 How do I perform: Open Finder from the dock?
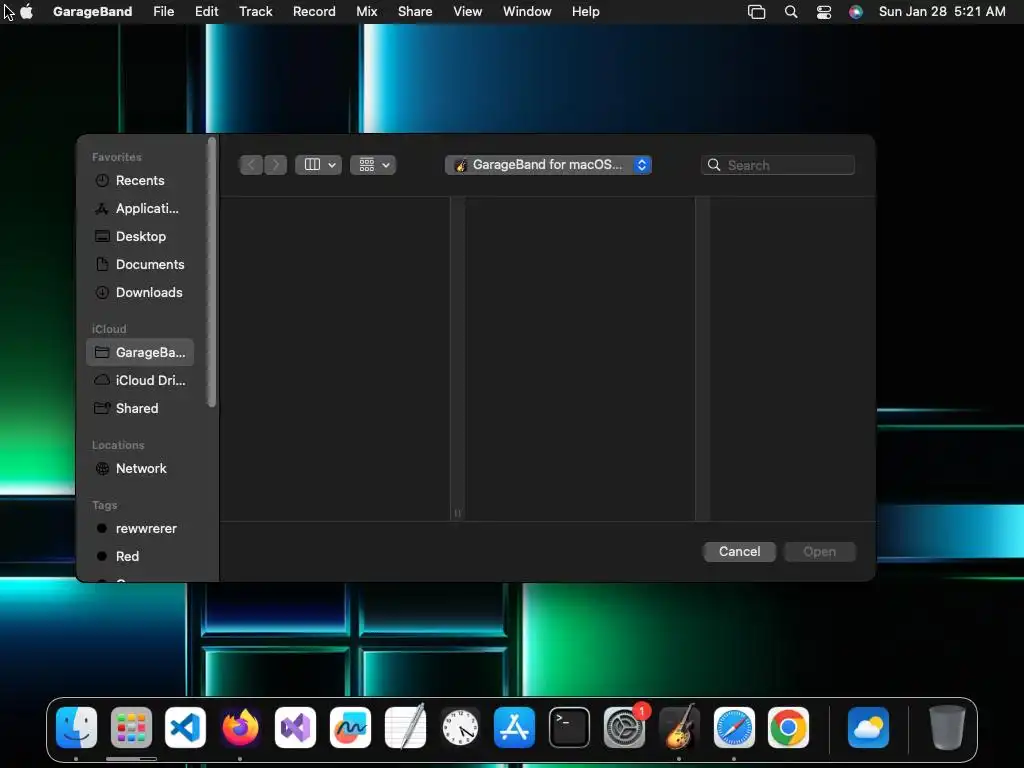coord(76,727)
